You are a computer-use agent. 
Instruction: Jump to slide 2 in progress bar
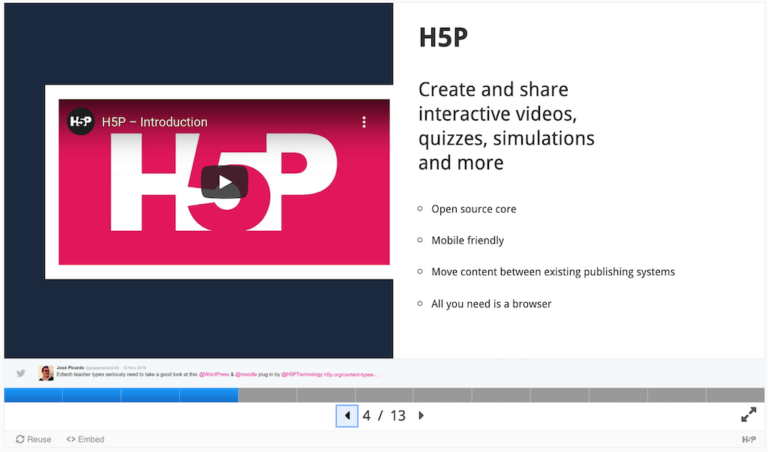(x=92, y=395)
